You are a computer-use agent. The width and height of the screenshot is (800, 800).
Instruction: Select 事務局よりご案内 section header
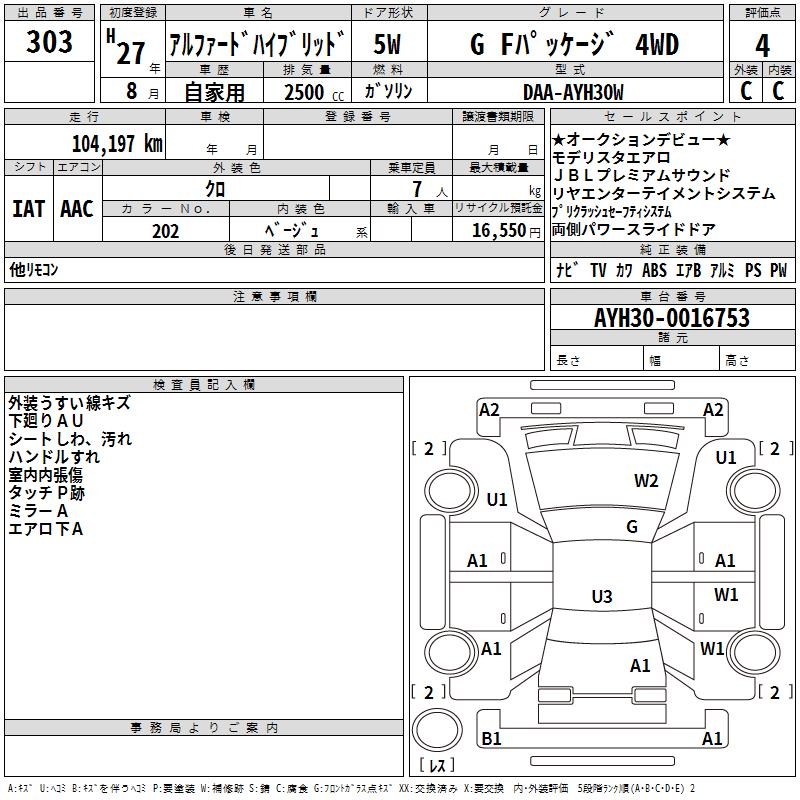coord(204,728)
